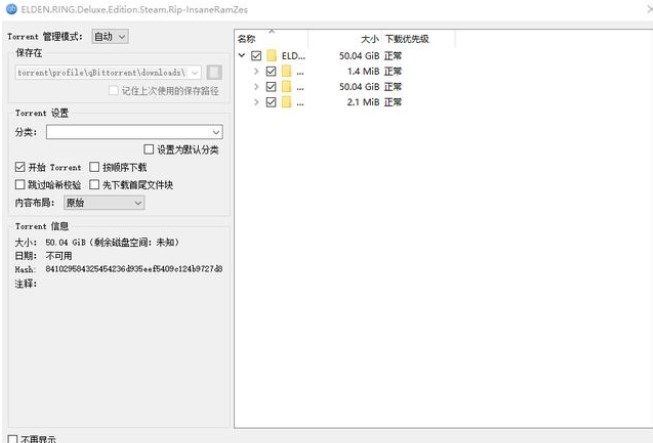Click priority 正常 for the 2.1 MiB row
The width and height of the screenshot is (653, 443).
pos(393,102)
